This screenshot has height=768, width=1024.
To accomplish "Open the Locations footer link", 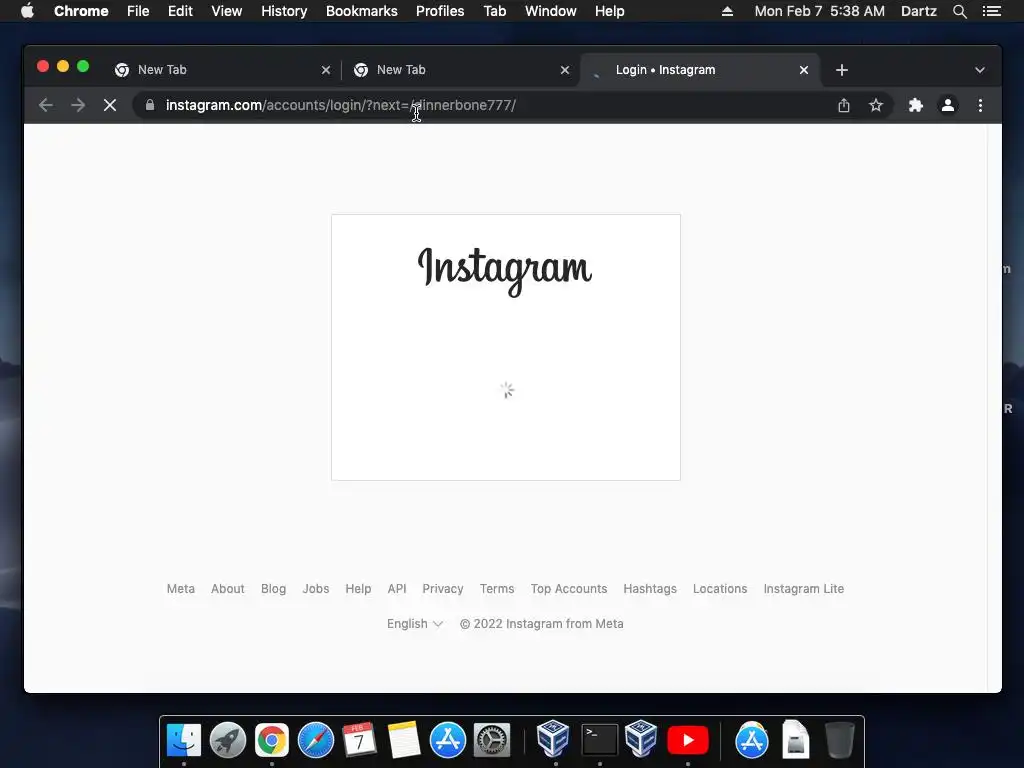I will click(x=720, y=588).
